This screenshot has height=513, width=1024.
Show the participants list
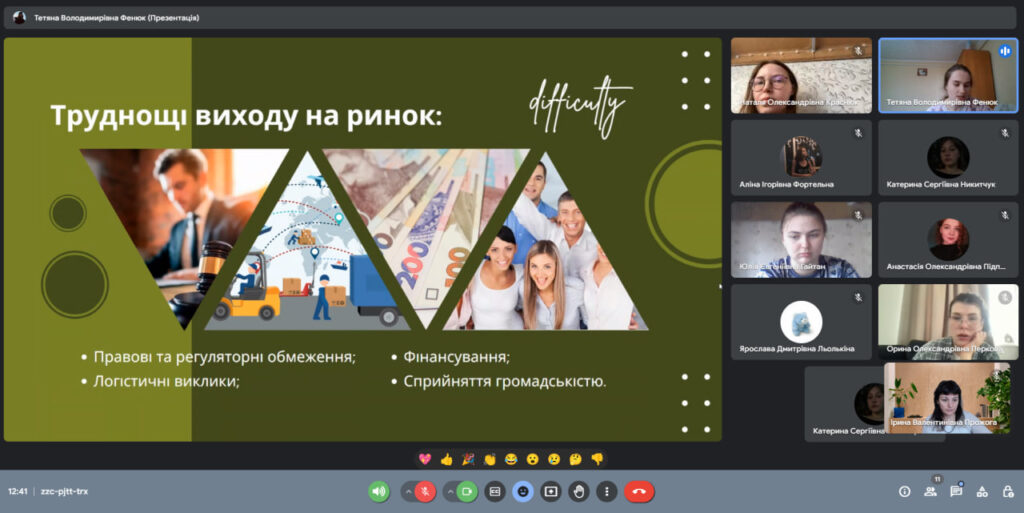tap(930, 491)
